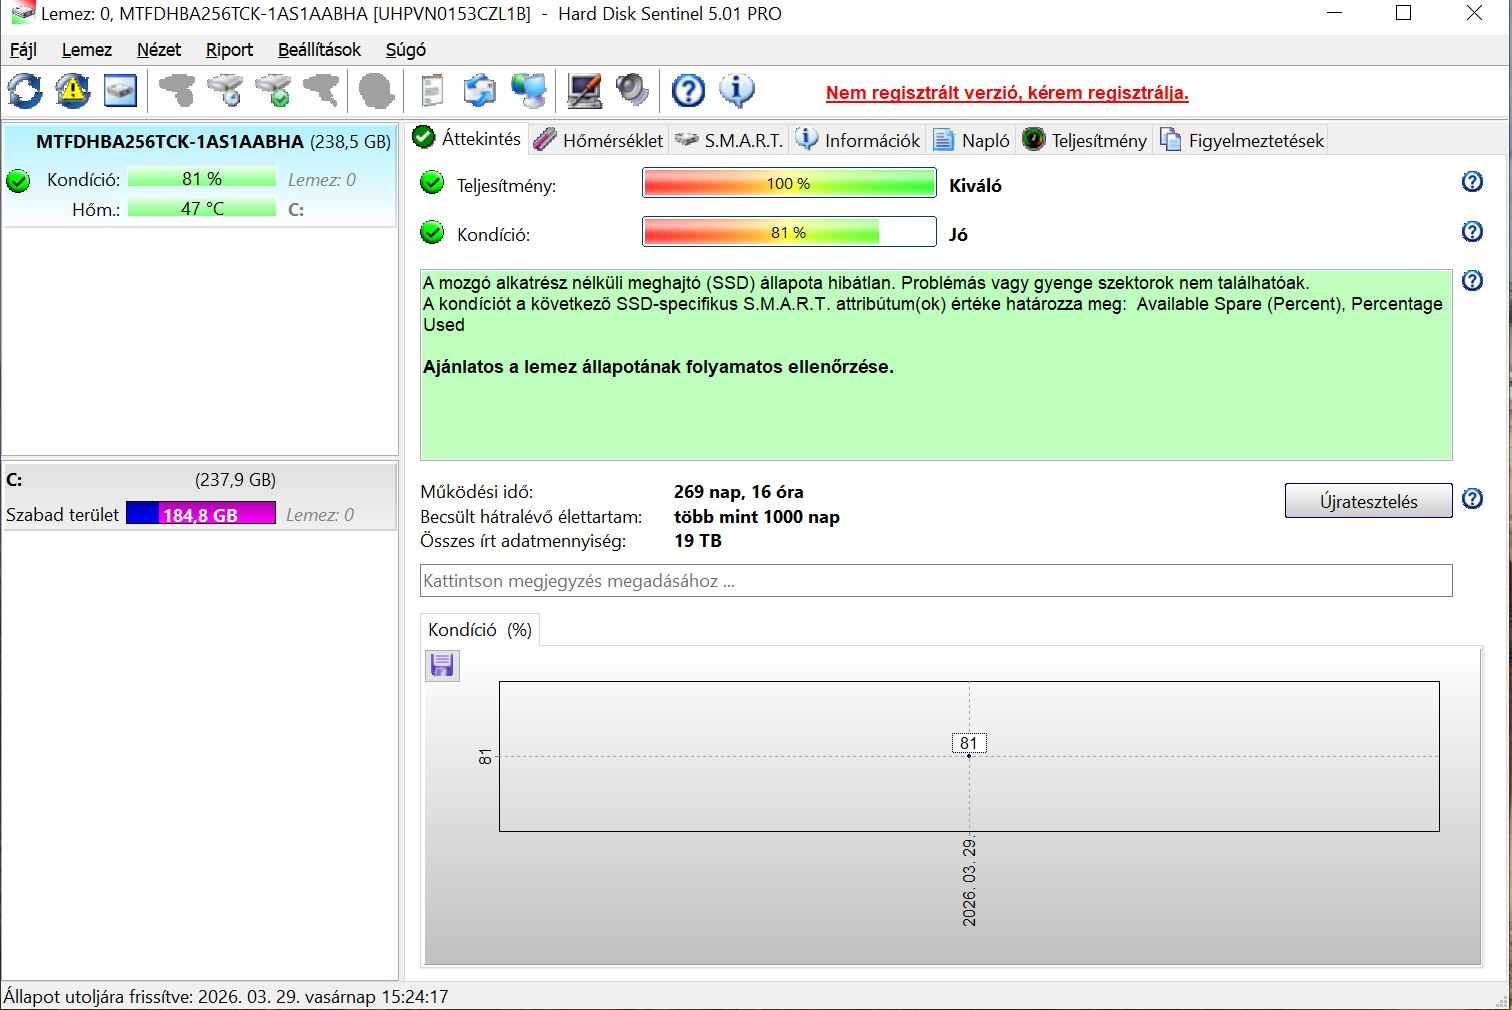The width and height of the screenshot is (1512, 1010).
Task: Click help icon beside green status text box
Action: (x=1472, y=280)
